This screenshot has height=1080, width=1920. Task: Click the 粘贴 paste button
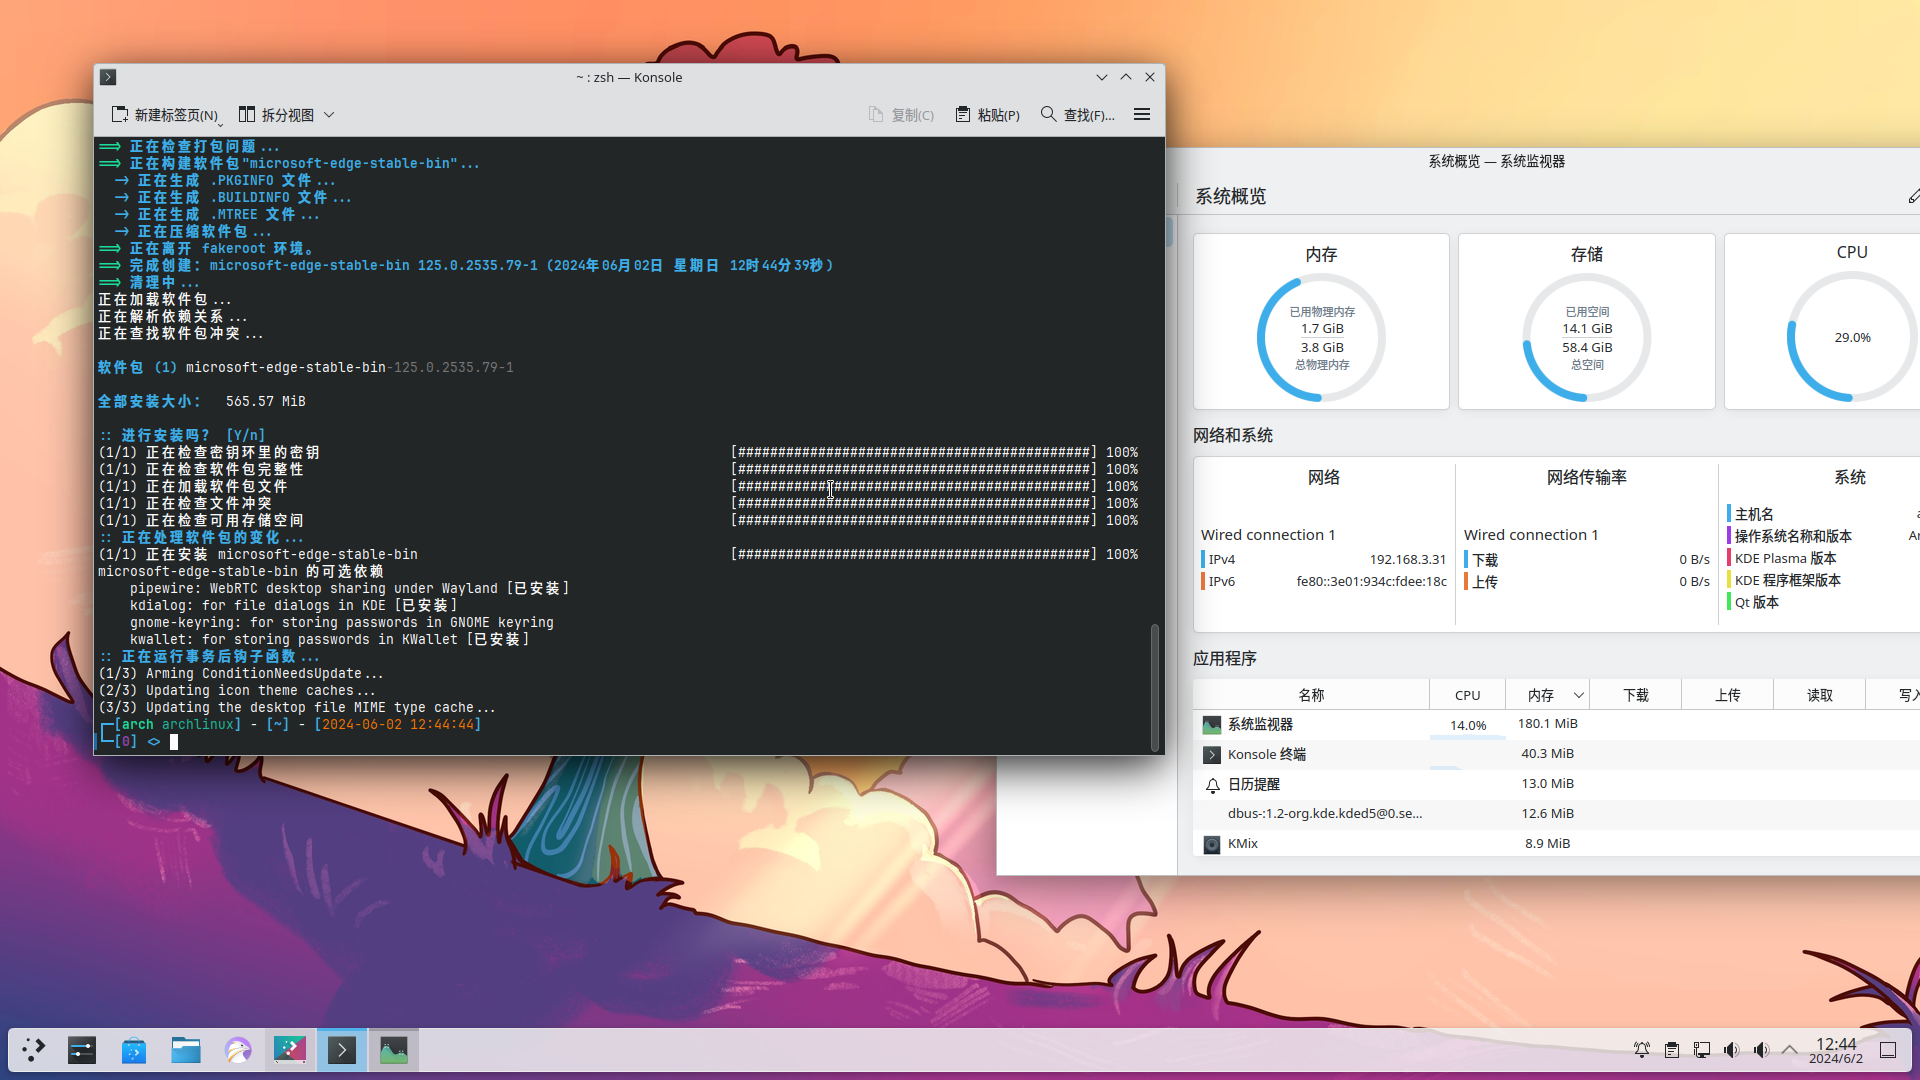(x=987, y=115)
